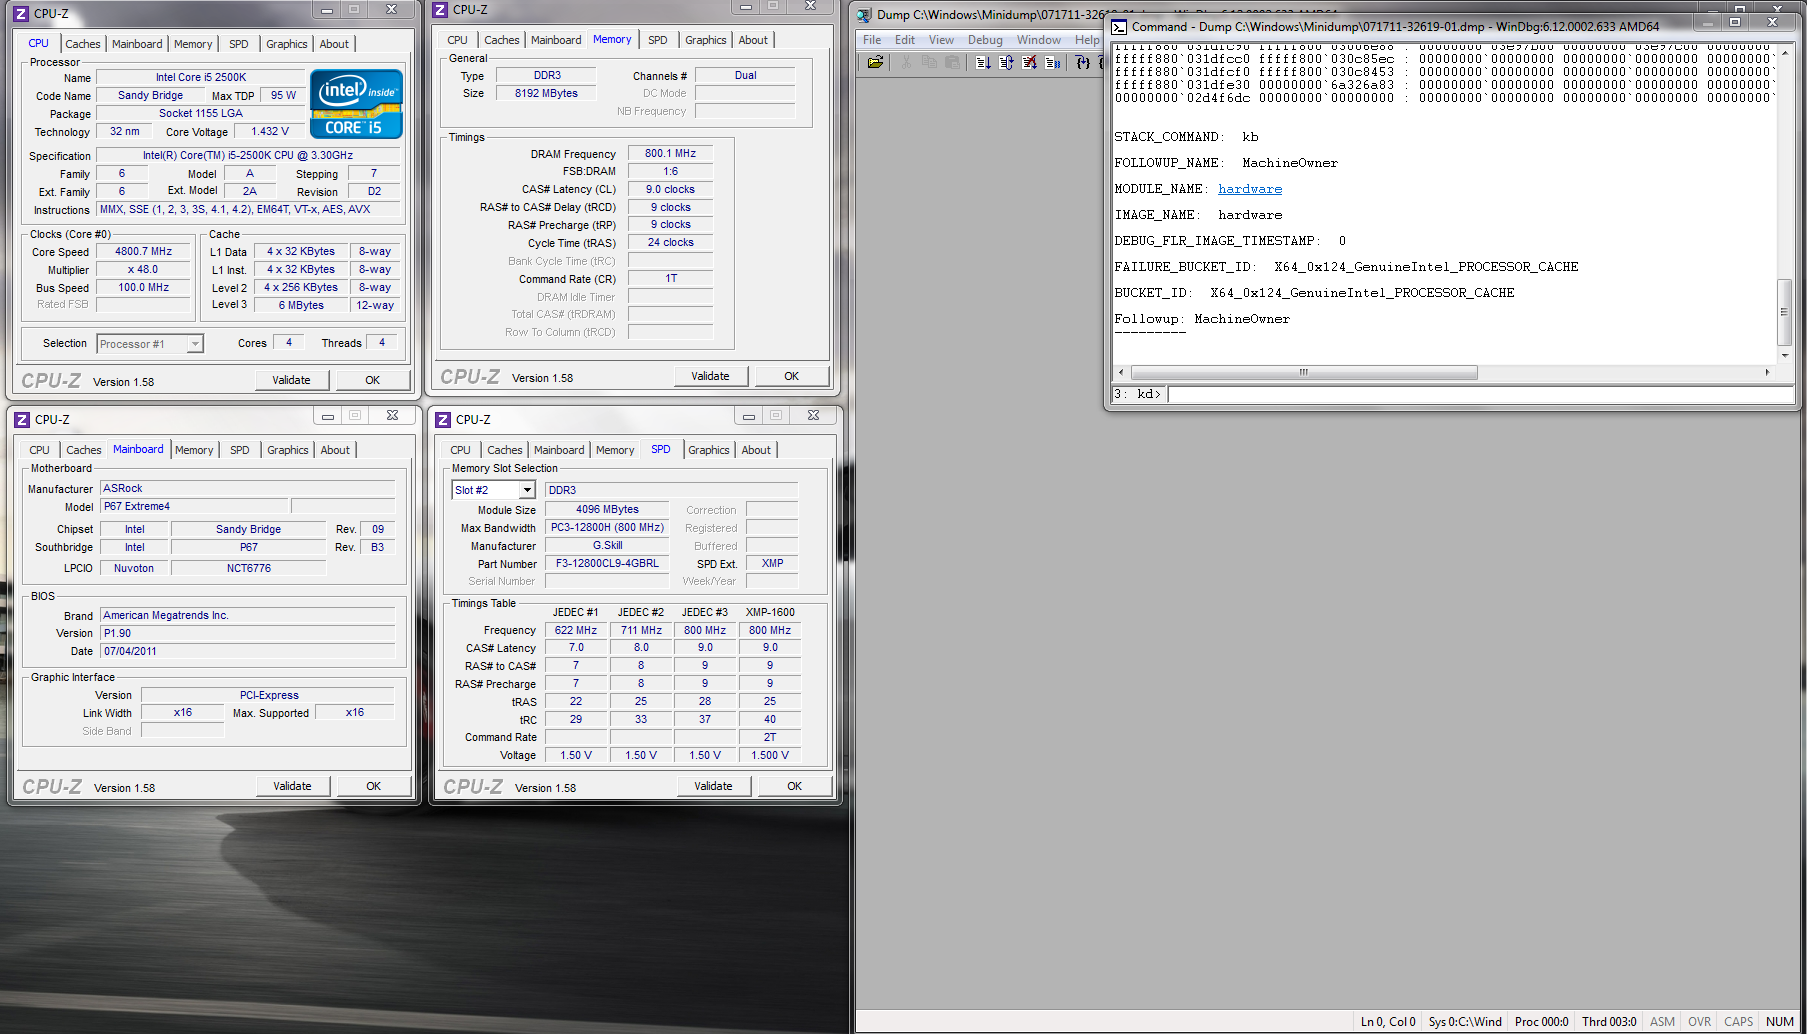Click the 'P67 Extreme4' motherboard model value
The width and height of the screenshot is (1807, 1034).
tap(195, 506)
